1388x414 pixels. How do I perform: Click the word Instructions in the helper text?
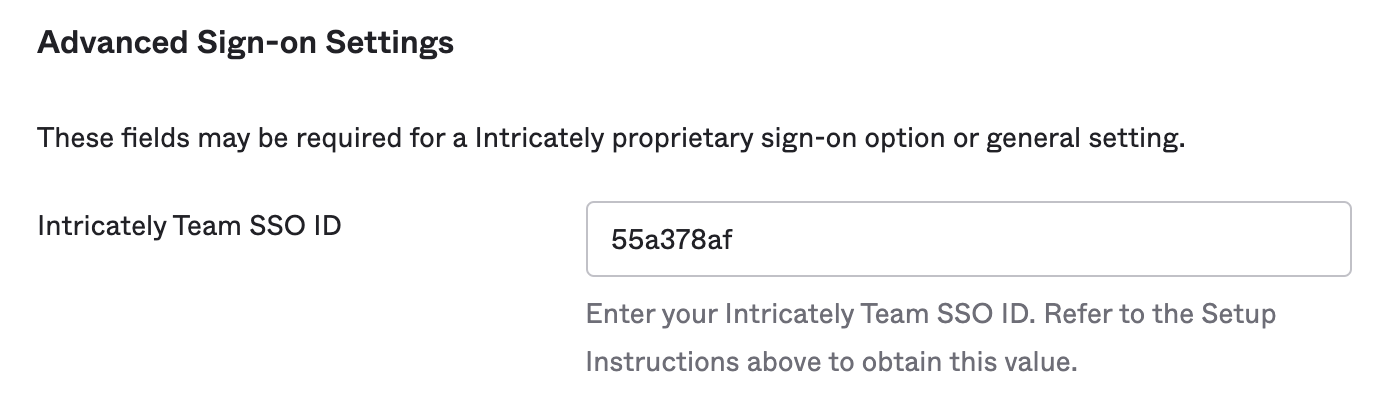click(x=648, y=361)
